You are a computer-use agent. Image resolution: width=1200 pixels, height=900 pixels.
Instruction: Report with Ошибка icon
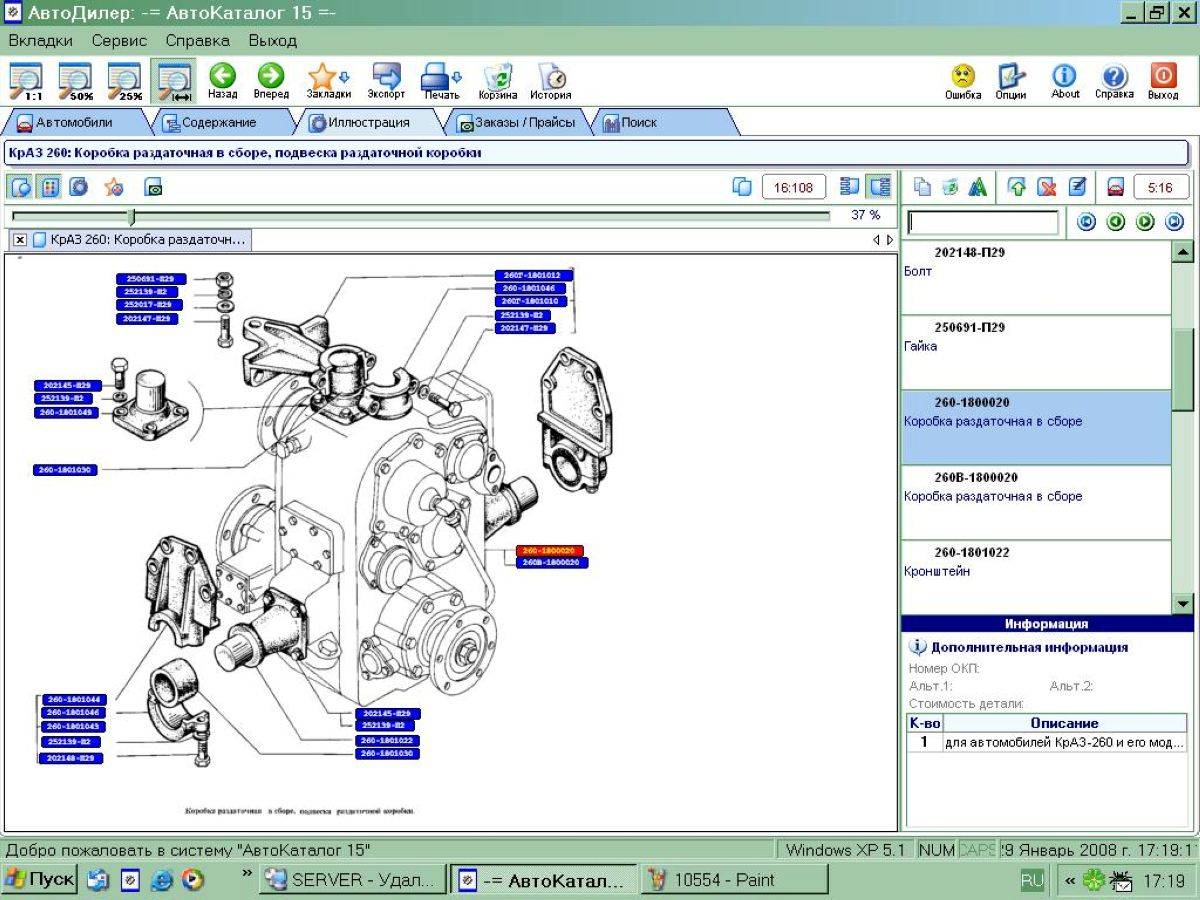963,81
